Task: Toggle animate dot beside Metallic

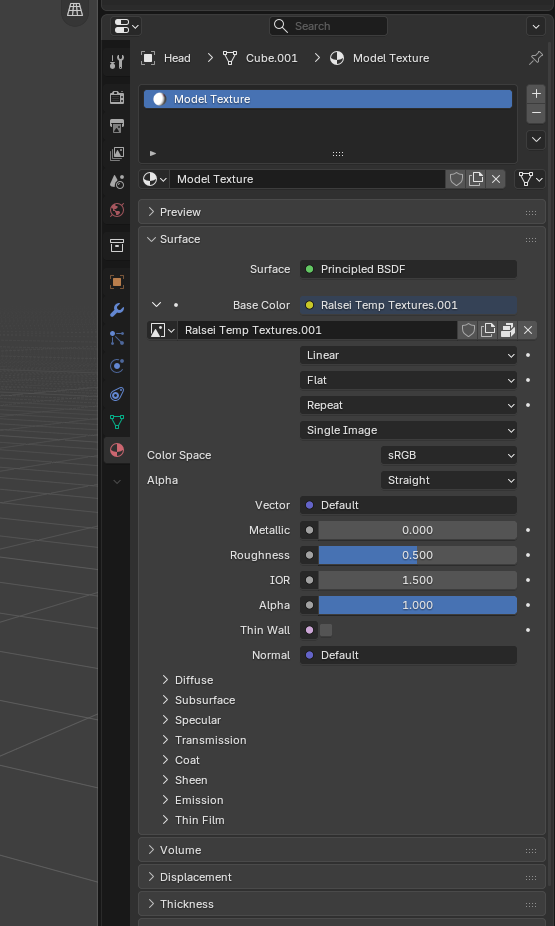Action: 528,530
